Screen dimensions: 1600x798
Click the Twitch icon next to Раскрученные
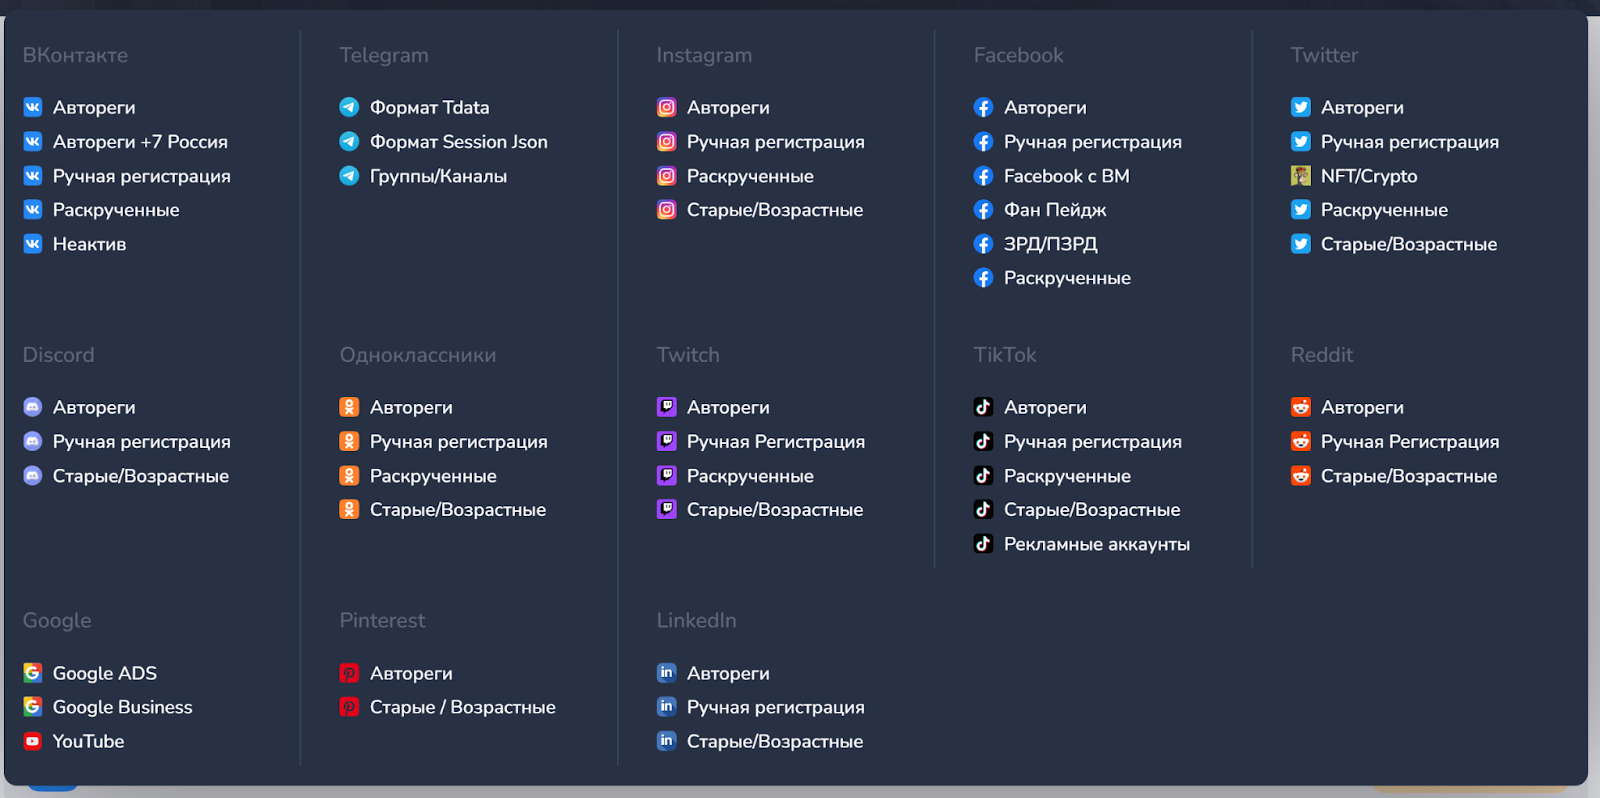pyautogui.click(x=666, y=476)
